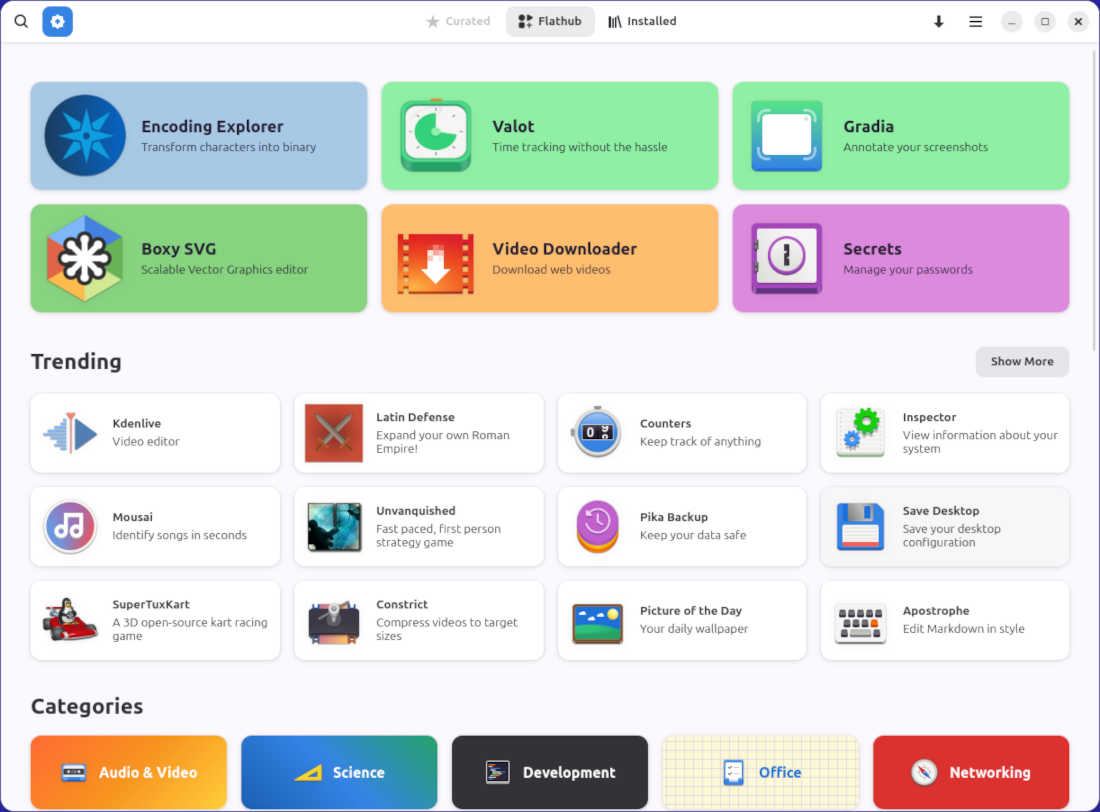Click the Valot timer icon
The width and height of the screenshot is (1100, 812).
coord(436,136)
